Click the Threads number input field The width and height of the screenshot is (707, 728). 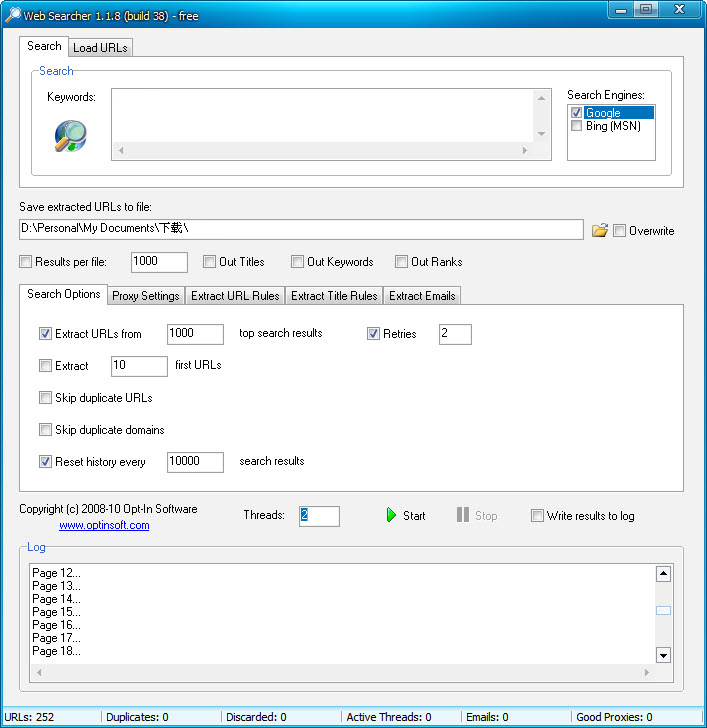coord(319,516)
